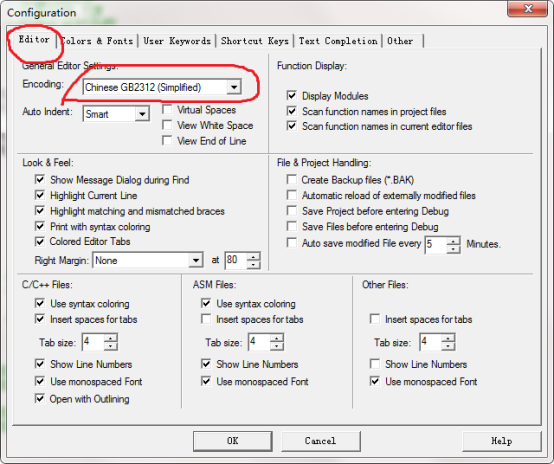Toggle ASM Files Use monospaced Font

[206, 381]
